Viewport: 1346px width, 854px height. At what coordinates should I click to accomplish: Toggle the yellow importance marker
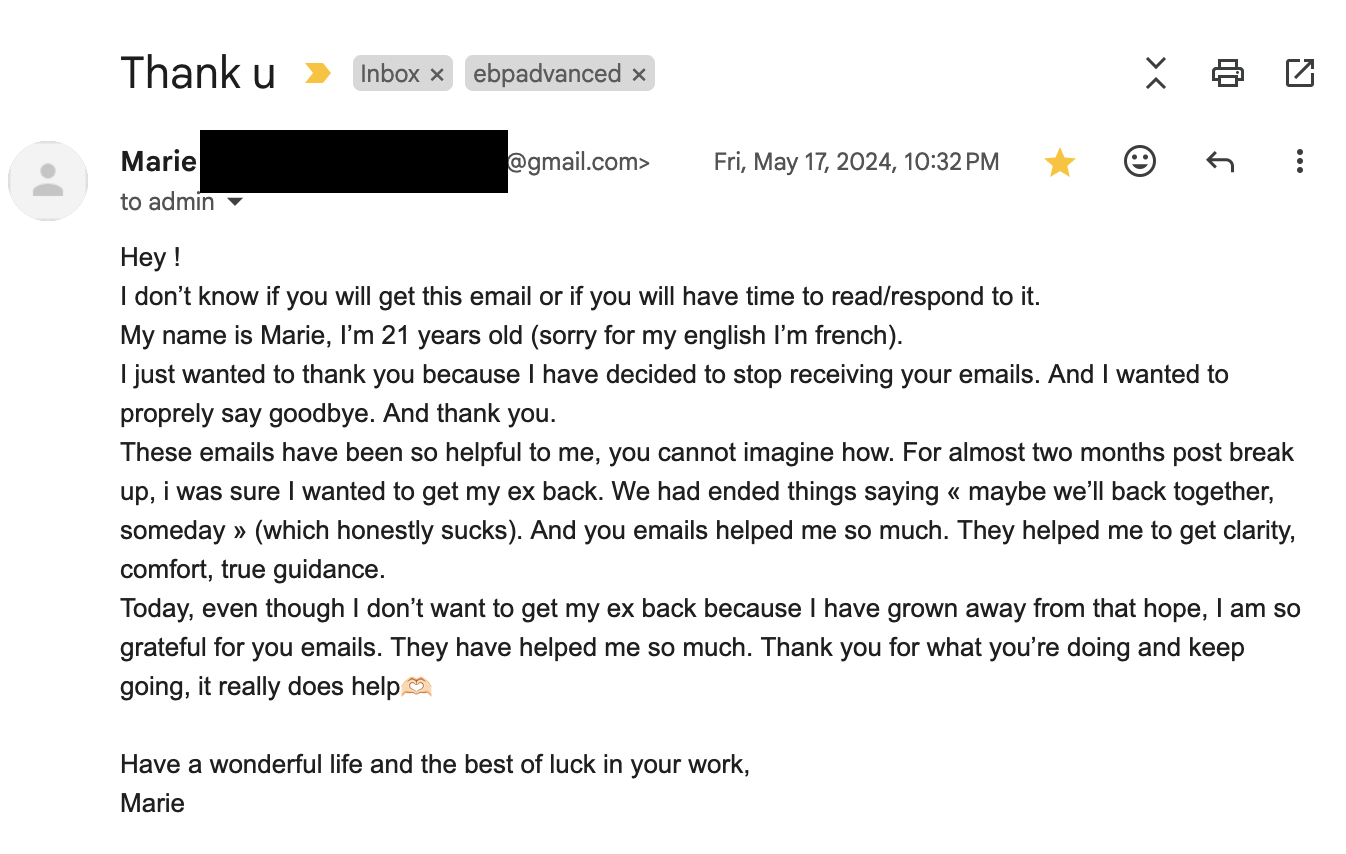point(317,73)
